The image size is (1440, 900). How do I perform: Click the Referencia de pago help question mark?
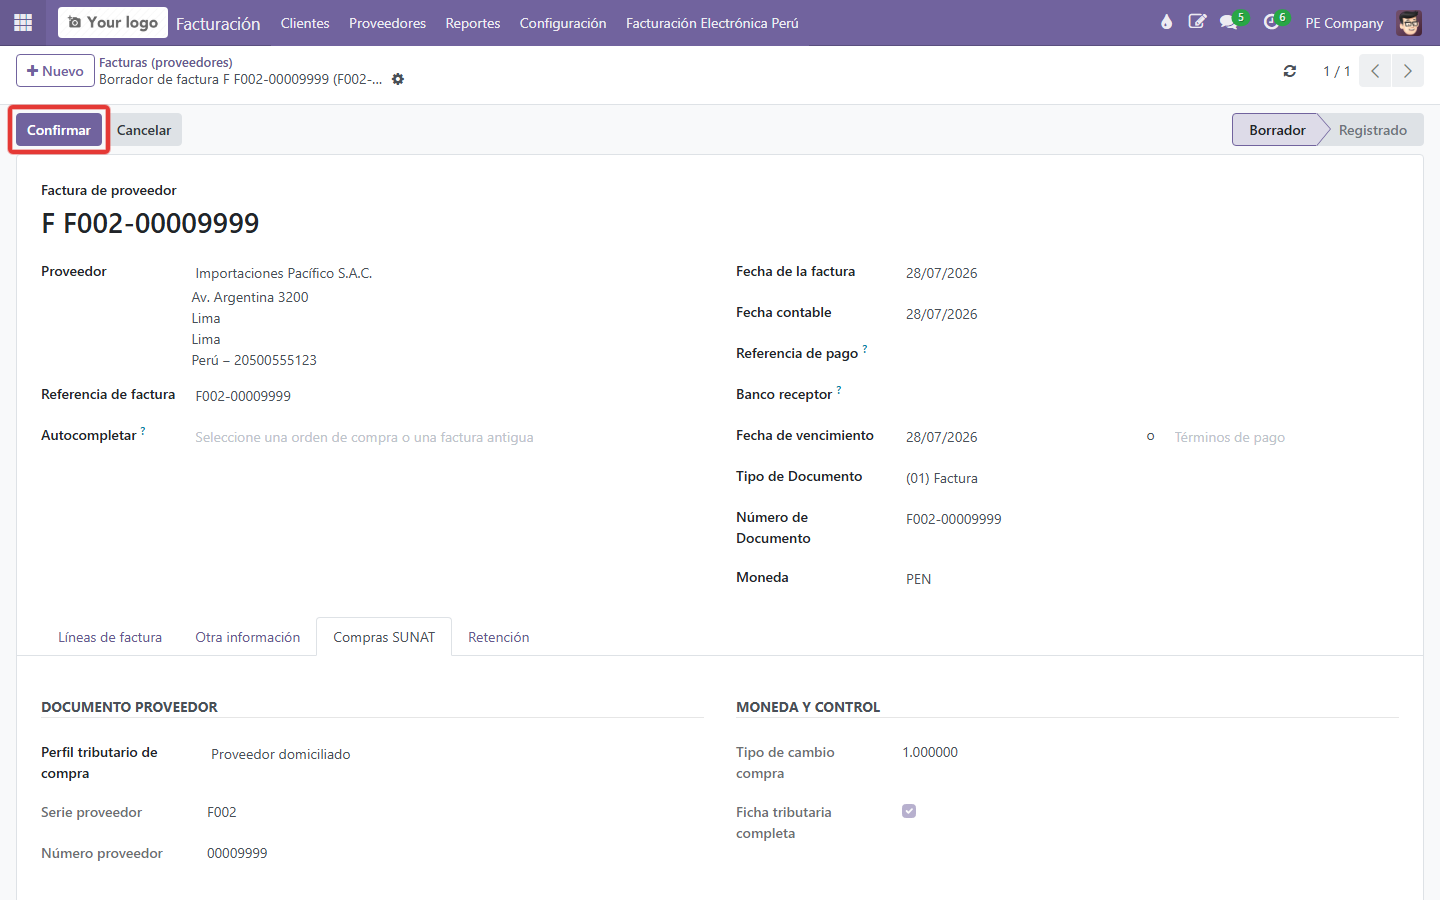tap(865, 349)
